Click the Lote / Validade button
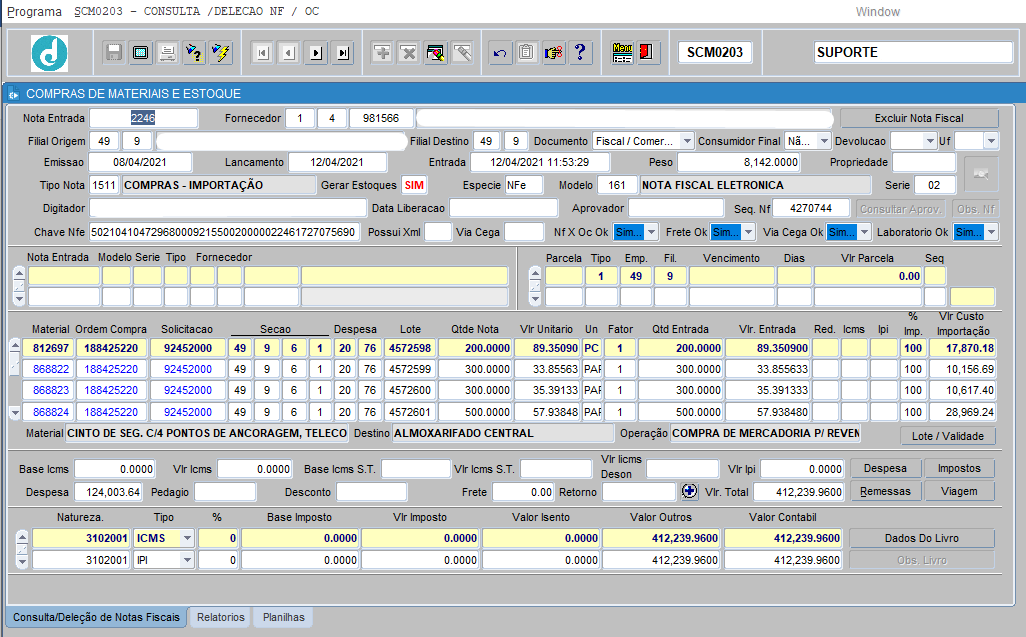This screenshot has height=637, width=1026. (947, 436)
